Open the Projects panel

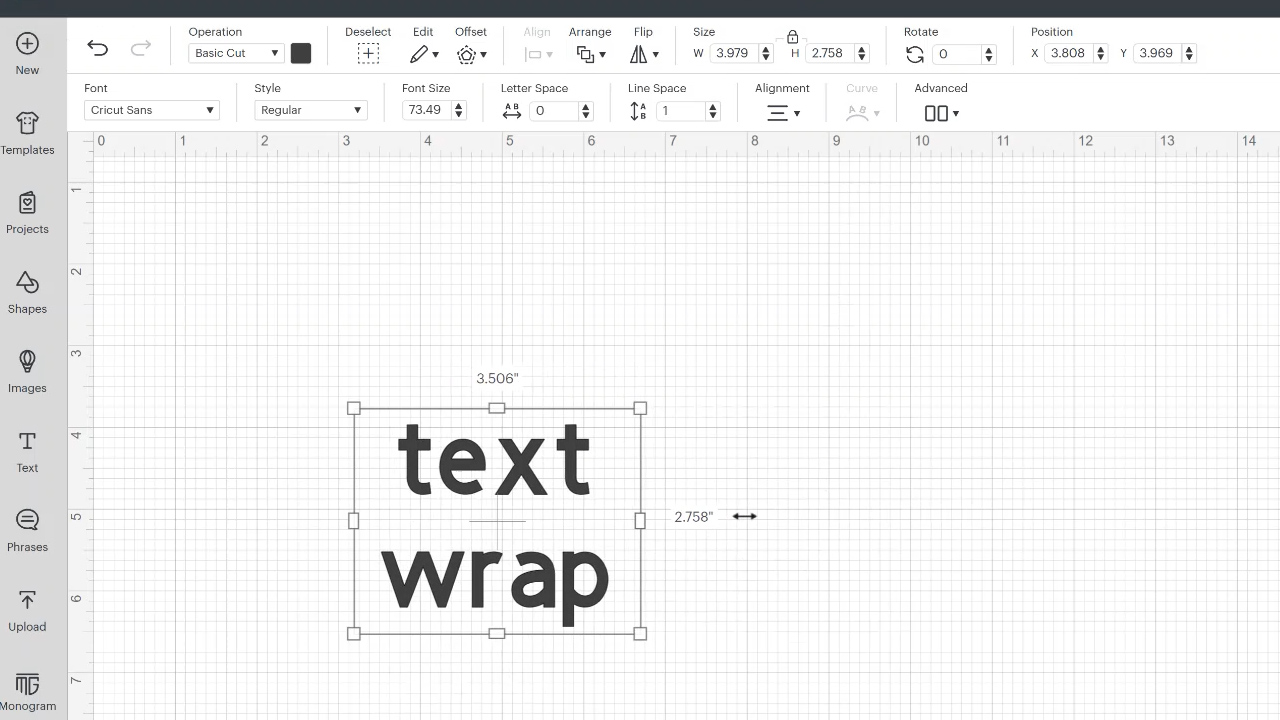coord(27,212)
